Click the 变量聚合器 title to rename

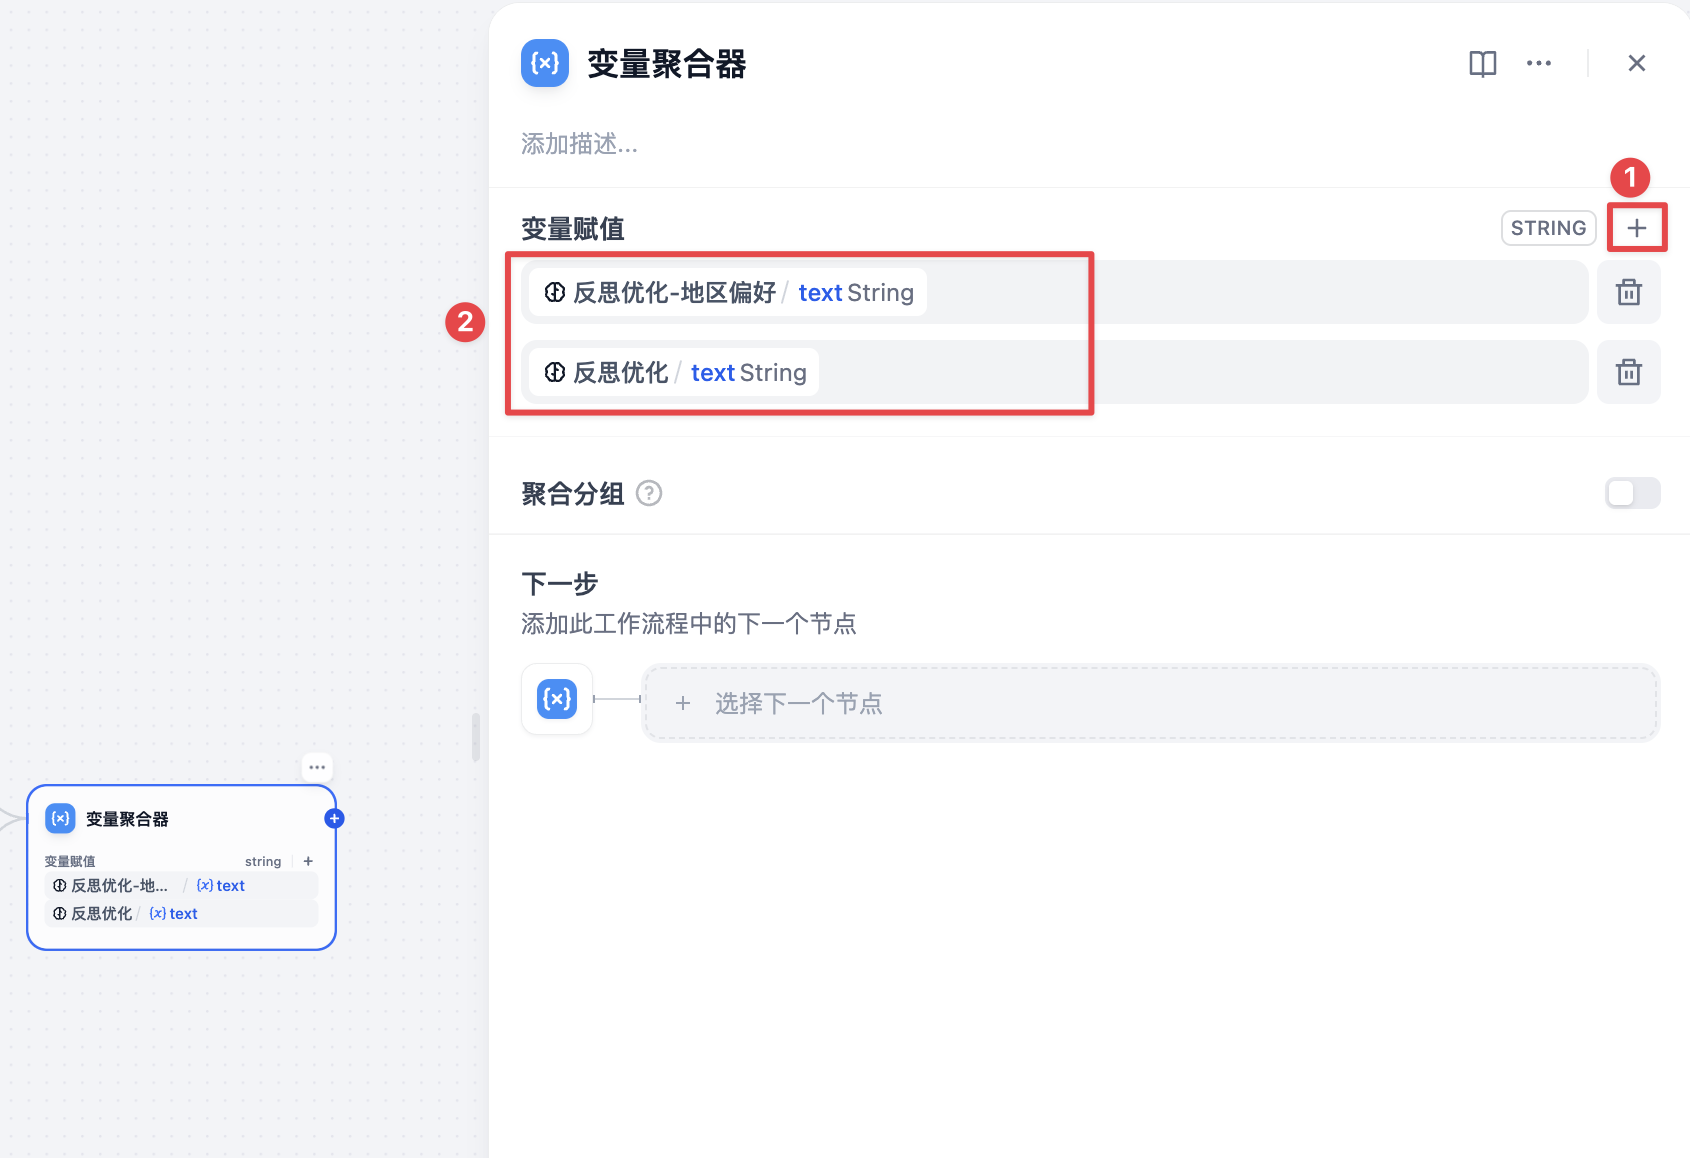(x=666, y=64)
